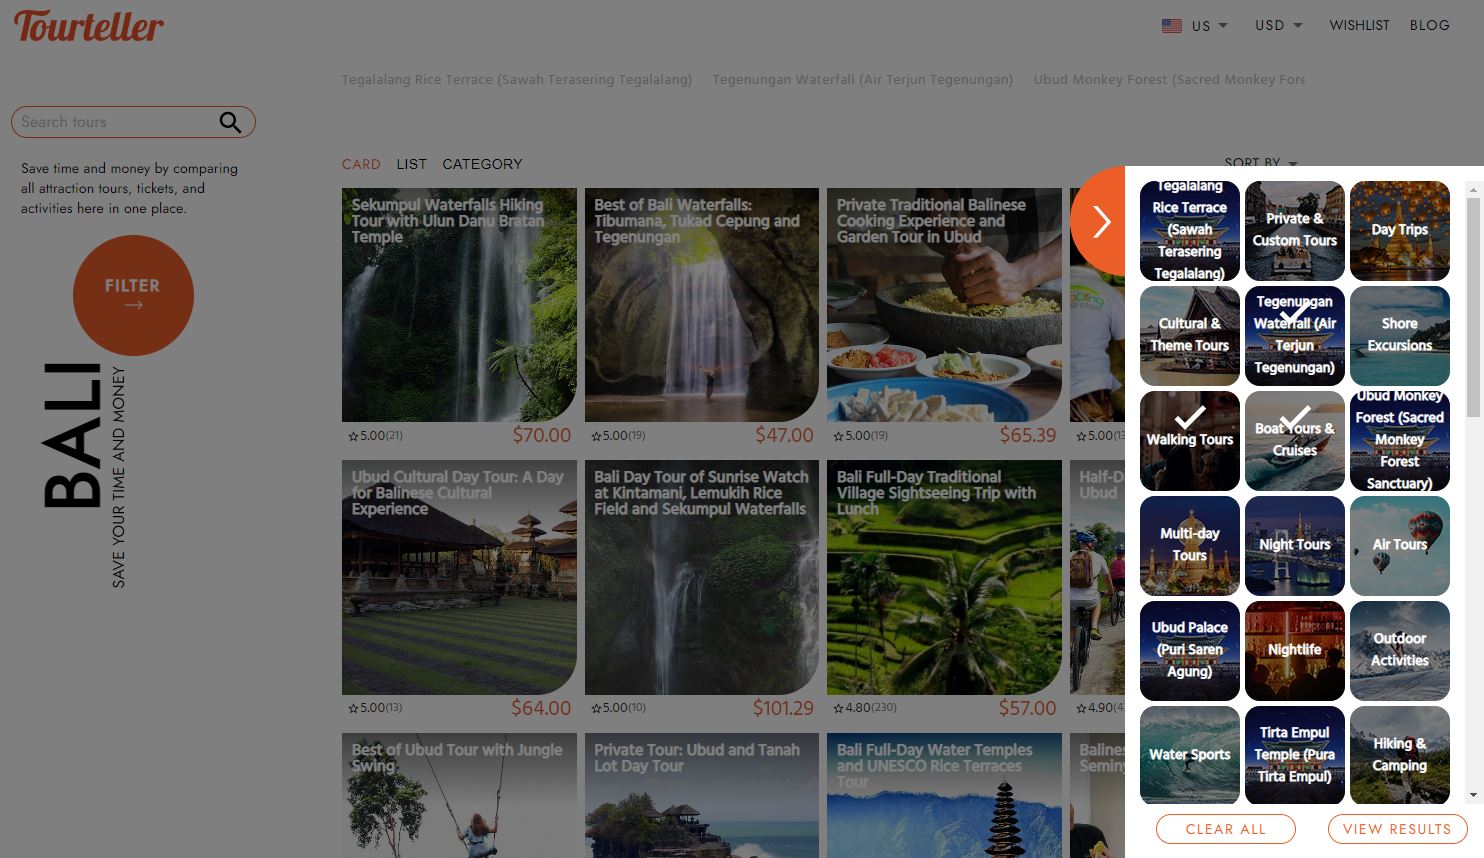This screenshot has height=858, width=1484.
Task: Click the $101.29 price
Action: pos(784,708)
